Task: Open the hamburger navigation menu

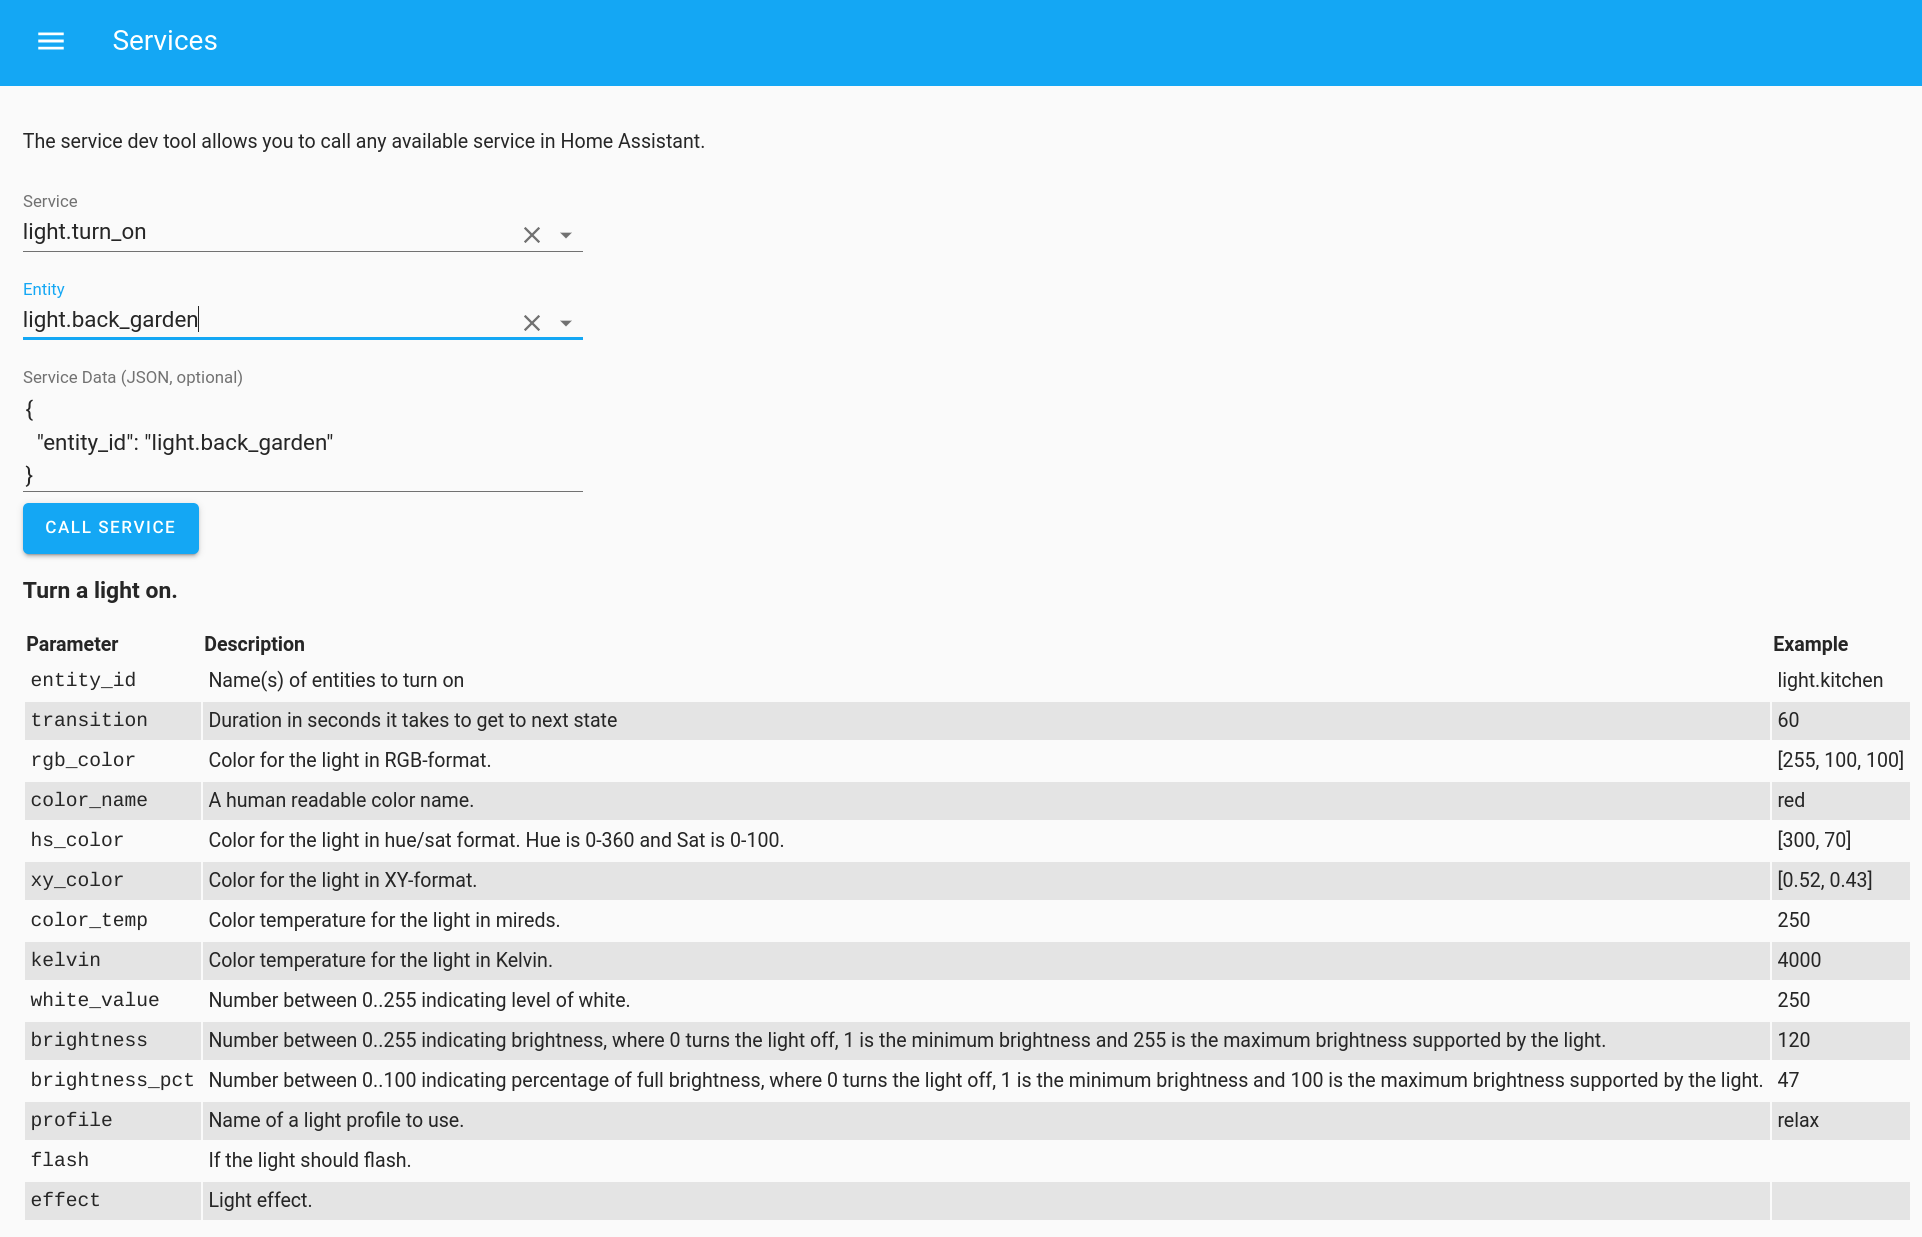Action: click(x=50, y=41)
